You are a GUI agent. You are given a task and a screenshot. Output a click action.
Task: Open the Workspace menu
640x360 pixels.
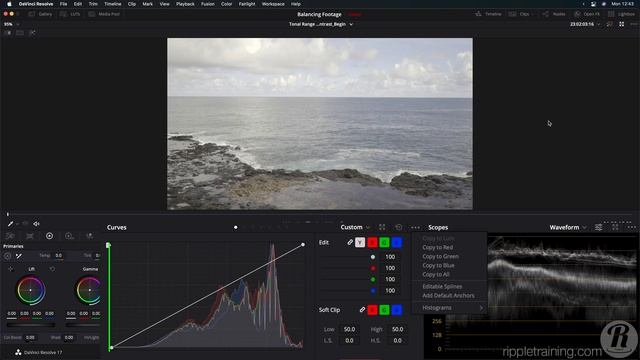click(273, 4)
